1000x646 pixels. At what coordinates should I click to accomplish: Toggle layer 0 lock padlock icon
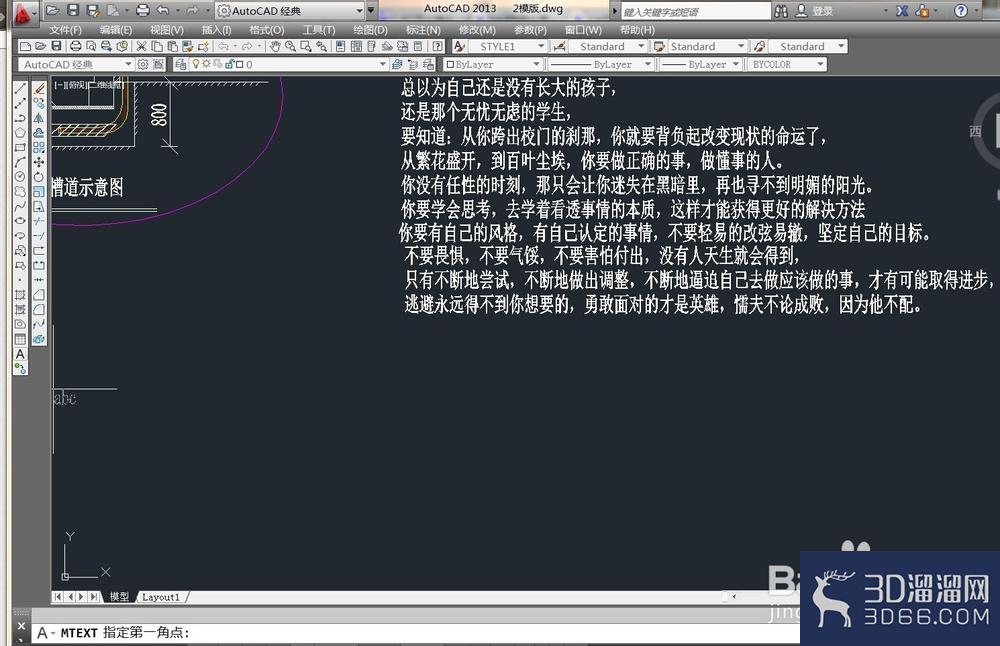(229, 64)
